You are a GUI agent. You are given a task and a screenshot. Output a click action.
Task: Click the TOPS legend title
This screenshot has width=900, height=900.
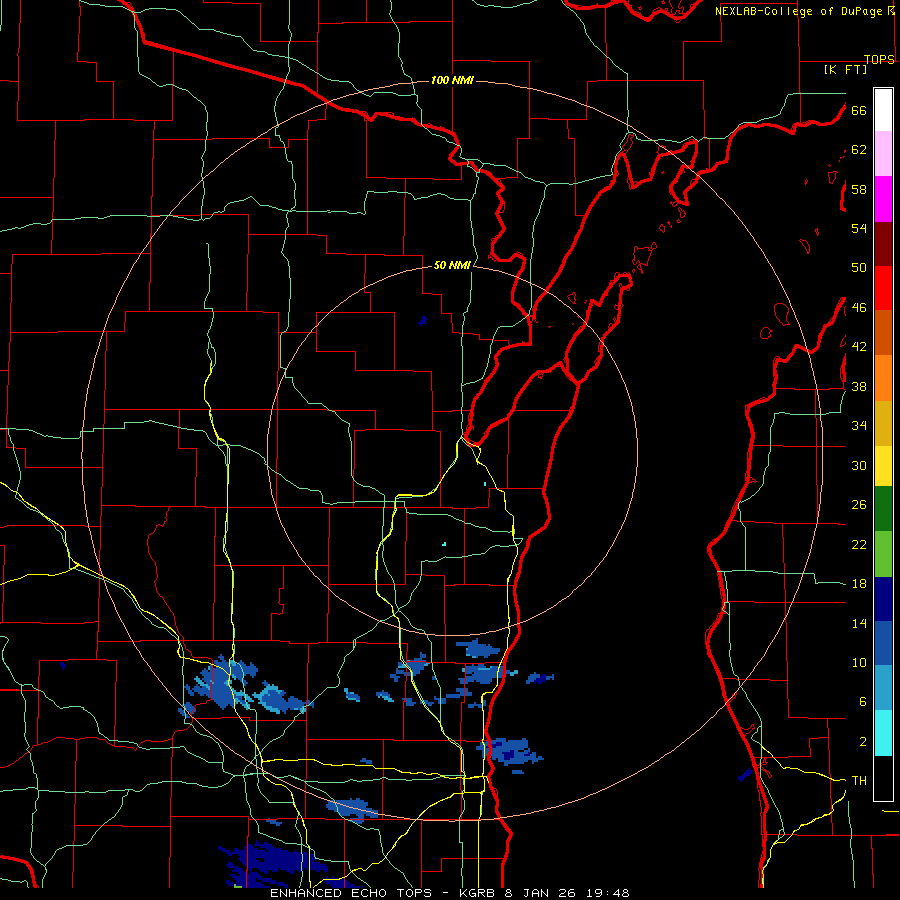coord(879,59)
